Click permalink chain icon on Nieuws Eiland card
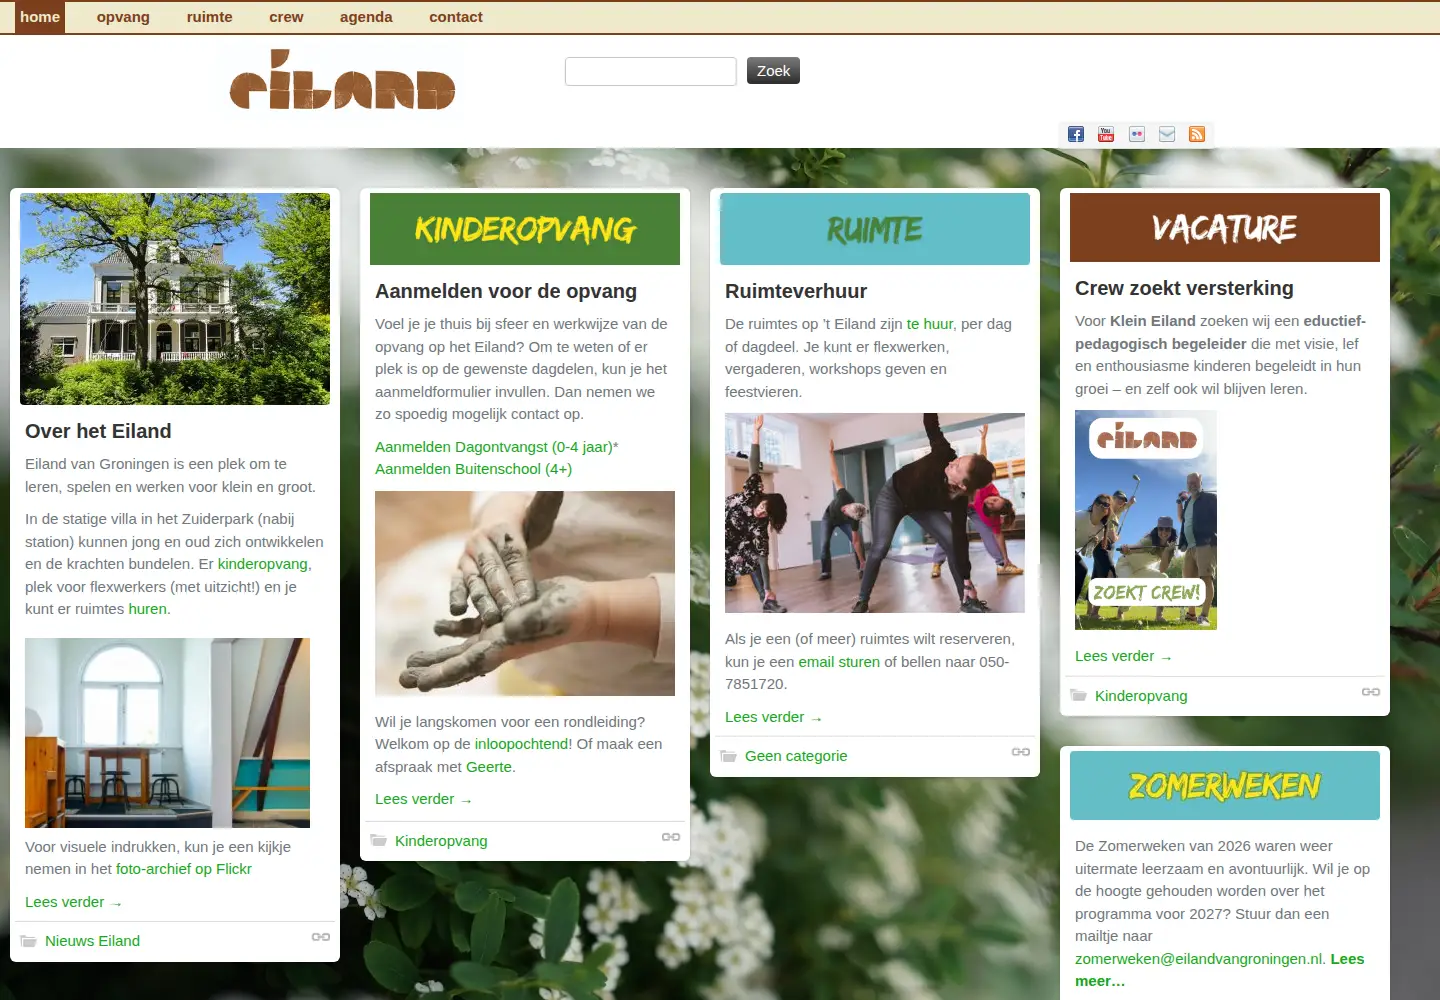 click(x=321, y=937)
